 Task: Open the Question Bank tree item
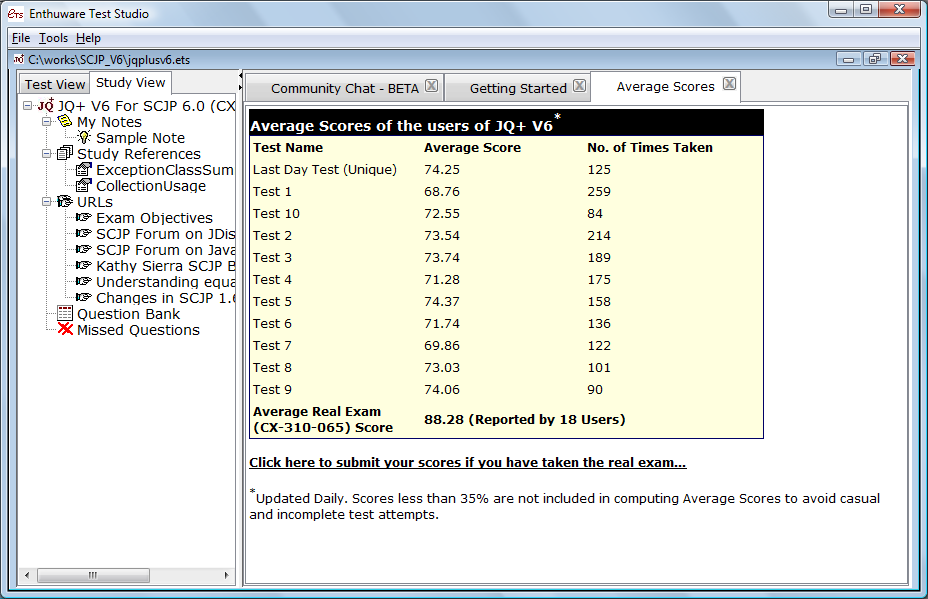128,314
